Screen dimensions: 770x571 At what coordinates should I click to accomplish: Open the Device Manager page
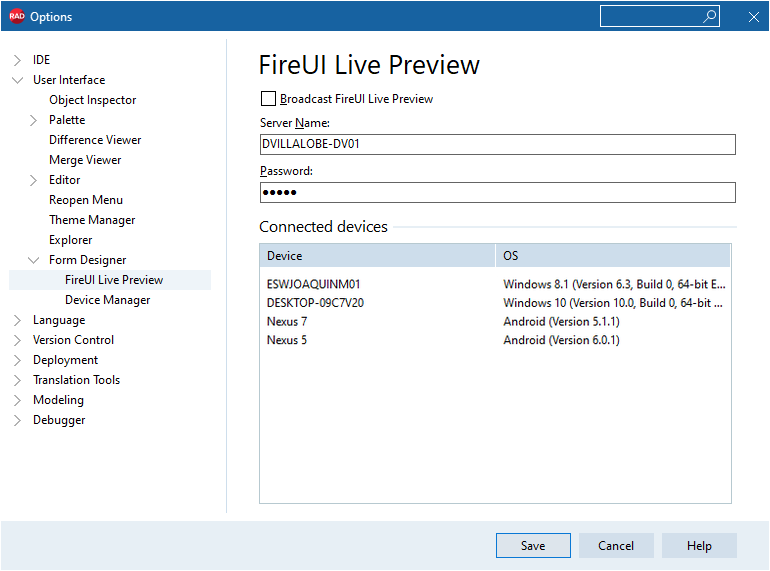point(108,300)
